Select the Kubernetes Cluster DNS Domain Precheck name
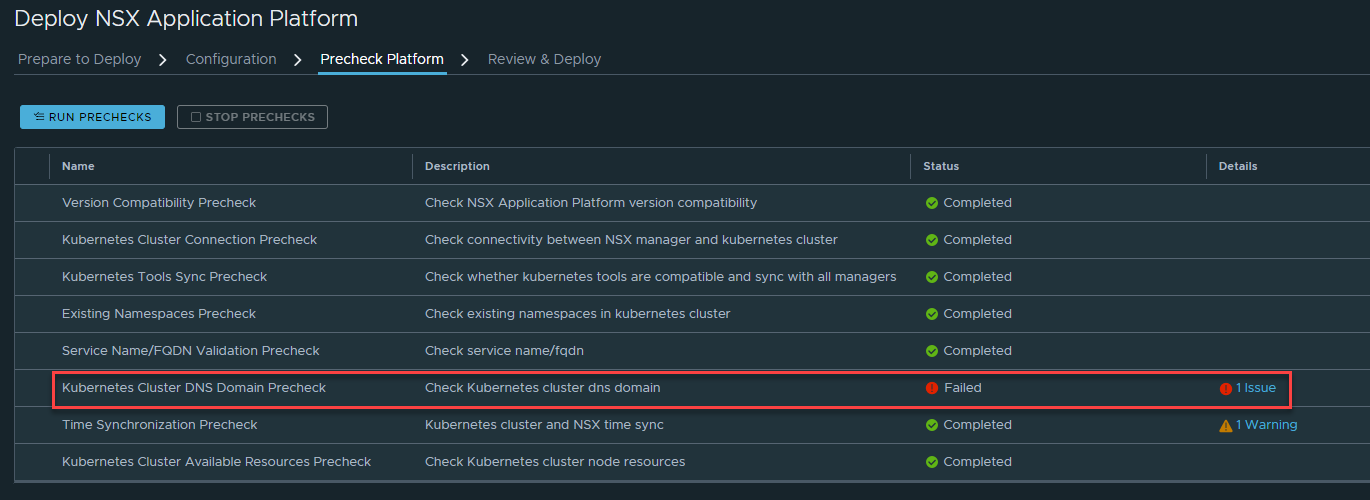This screenshot has height=500, width=1370. 194,388
